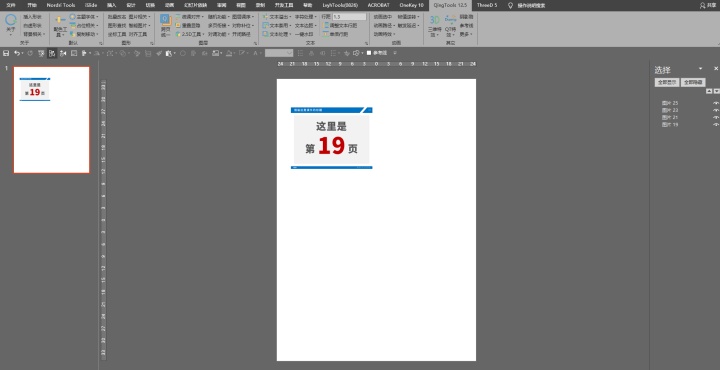Click the 微调对齐 fine-align icon
720x370 pixels.
click(x=178, y=17)
